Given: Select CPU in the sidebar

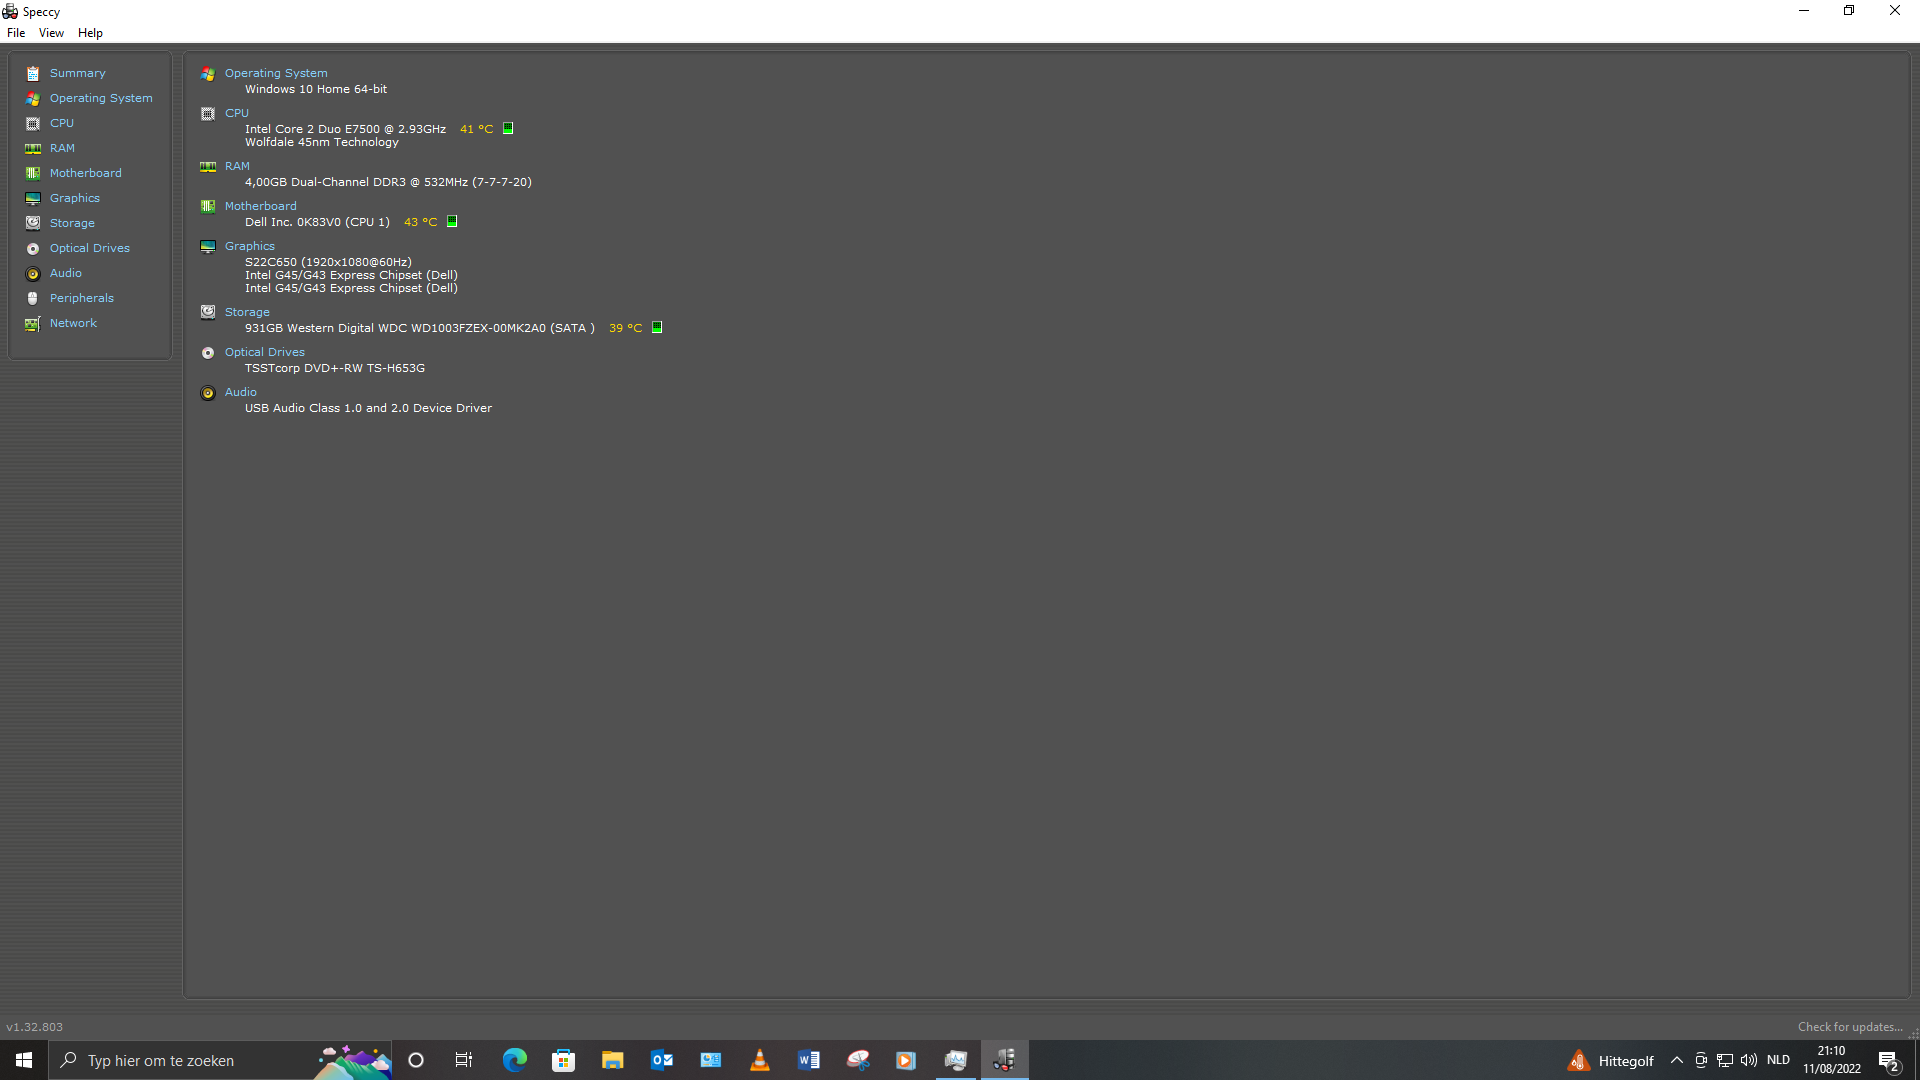Looking at the screenshot, I should click(x=62, y=123).
